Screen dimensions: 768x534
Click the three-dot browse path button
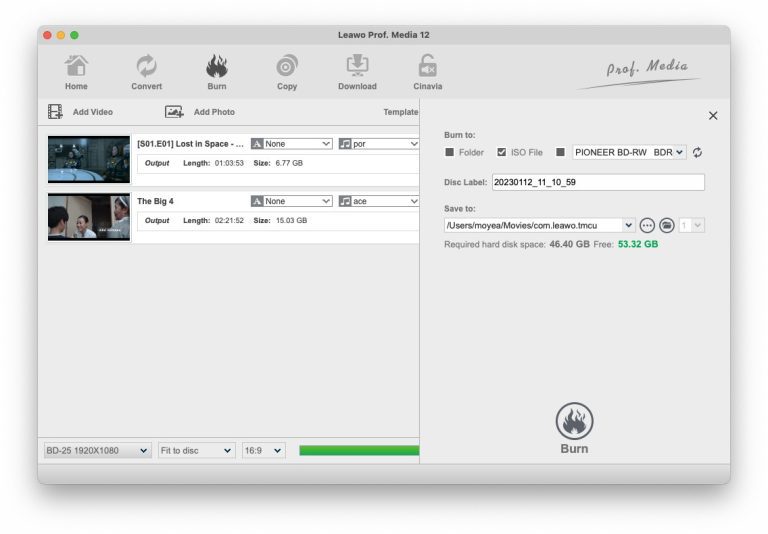pyautogui.click(x=647, y=225)
